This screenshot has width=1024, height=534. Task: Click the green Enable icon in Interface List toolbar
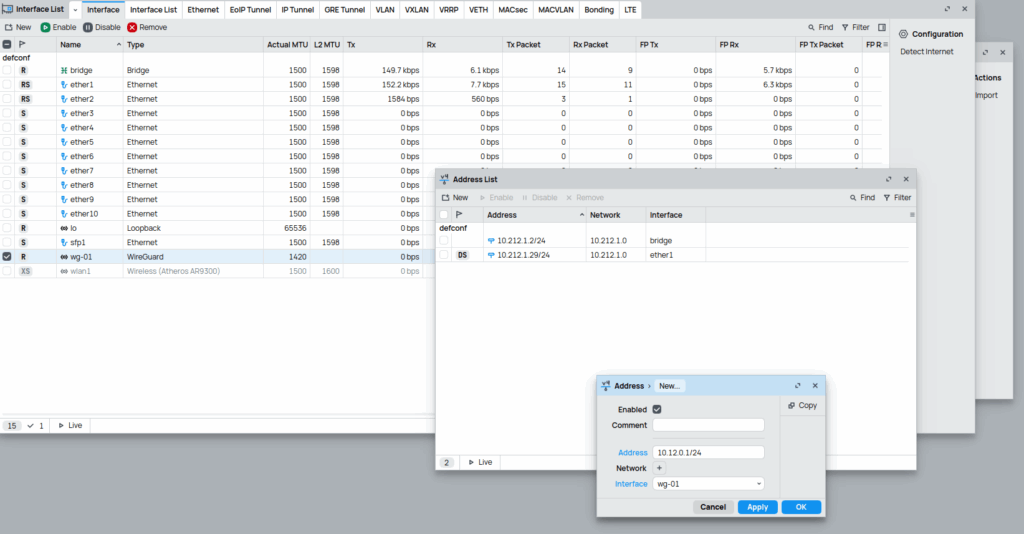[x=45, y=27]
